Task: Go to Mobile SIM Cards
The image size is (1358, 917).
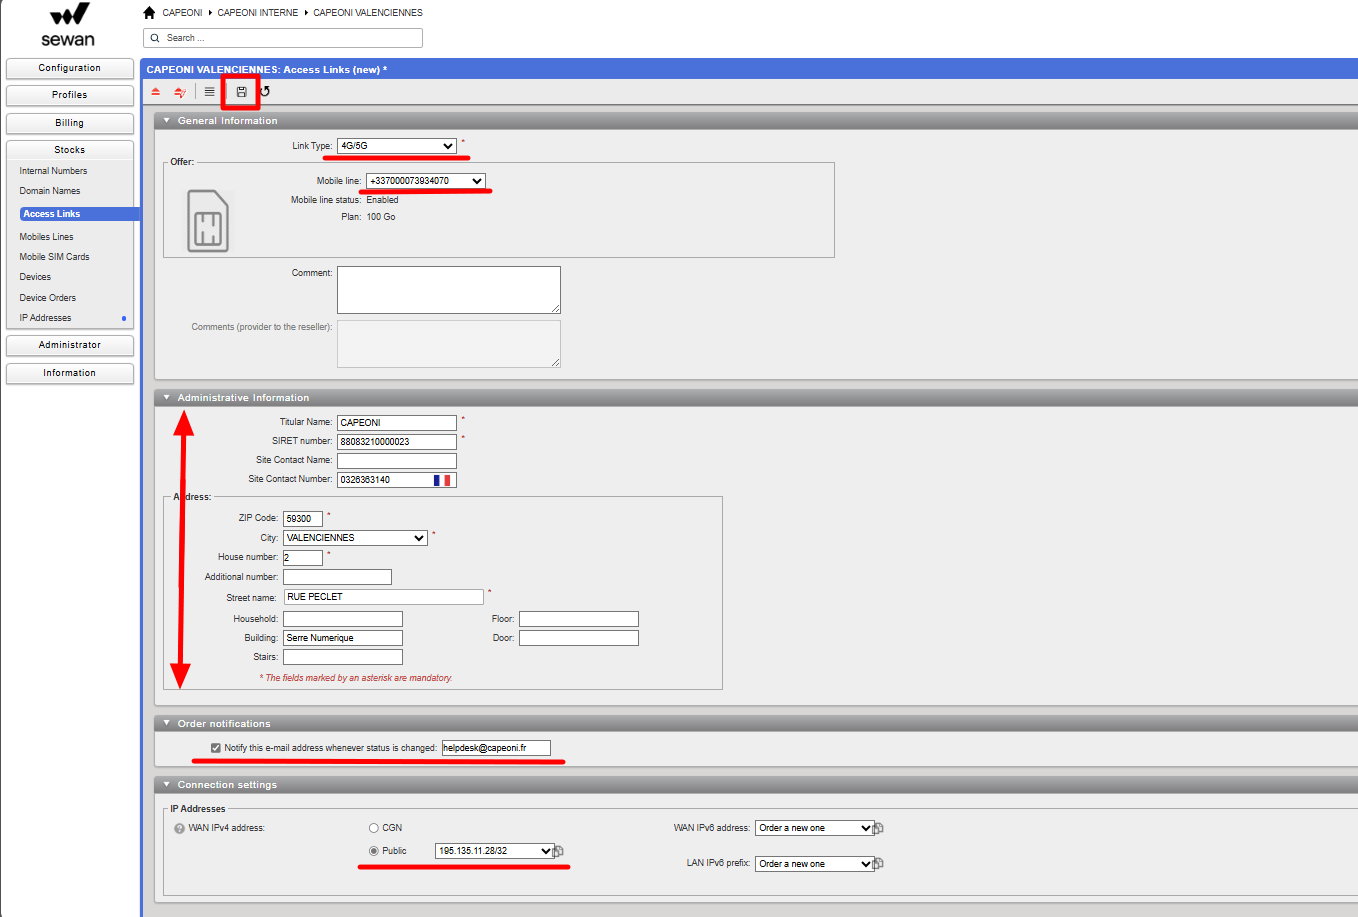Action: pyautogui.click(x=54, y=257)
